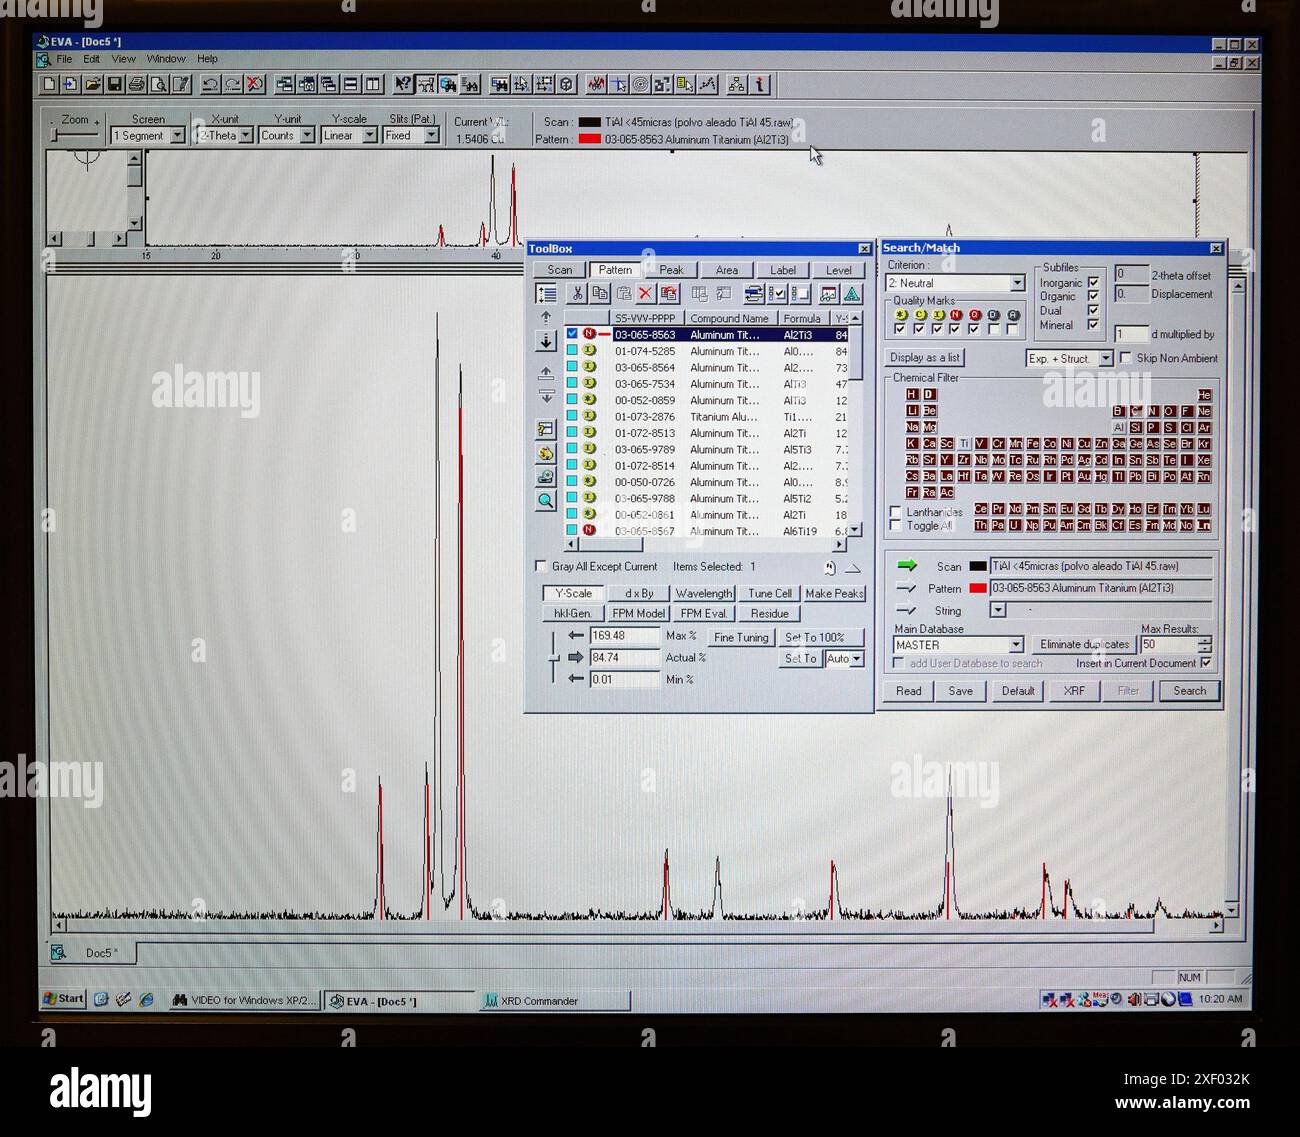Select Ti element in the Chemical Filter

pos(964,444)
